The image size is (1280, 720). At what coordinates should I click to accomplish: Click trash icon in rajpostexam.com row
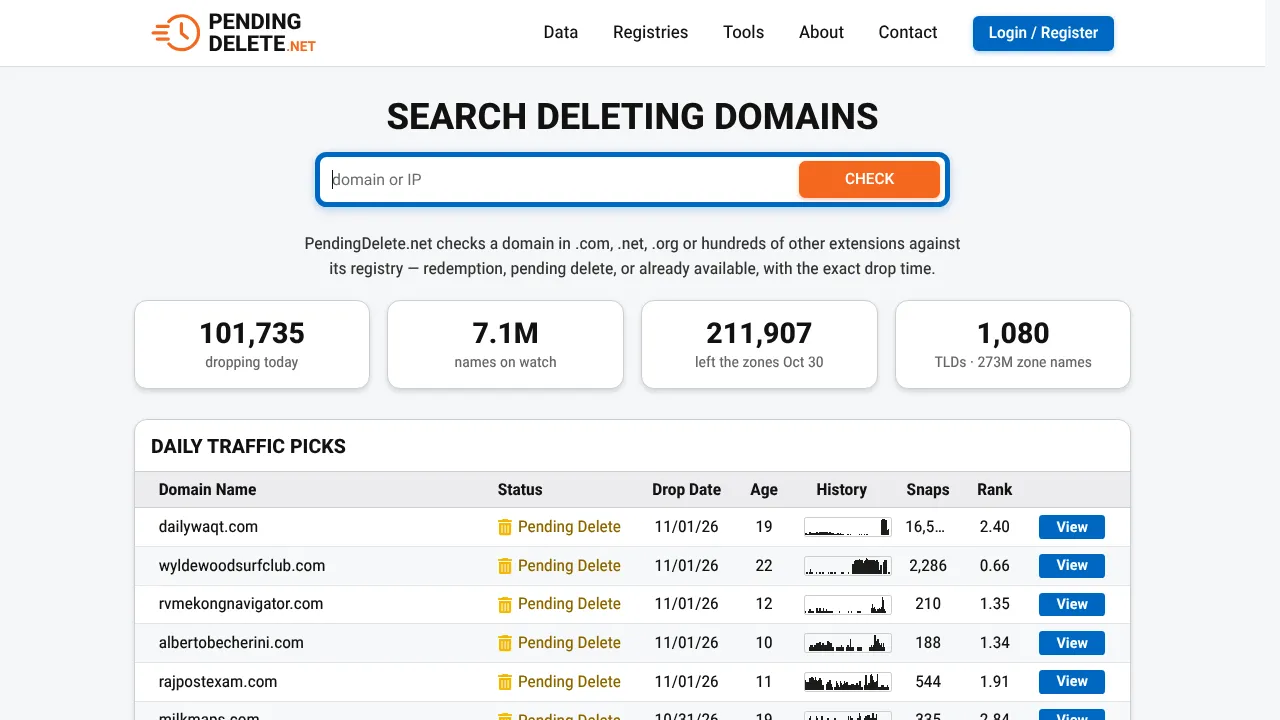click(505, 682)
